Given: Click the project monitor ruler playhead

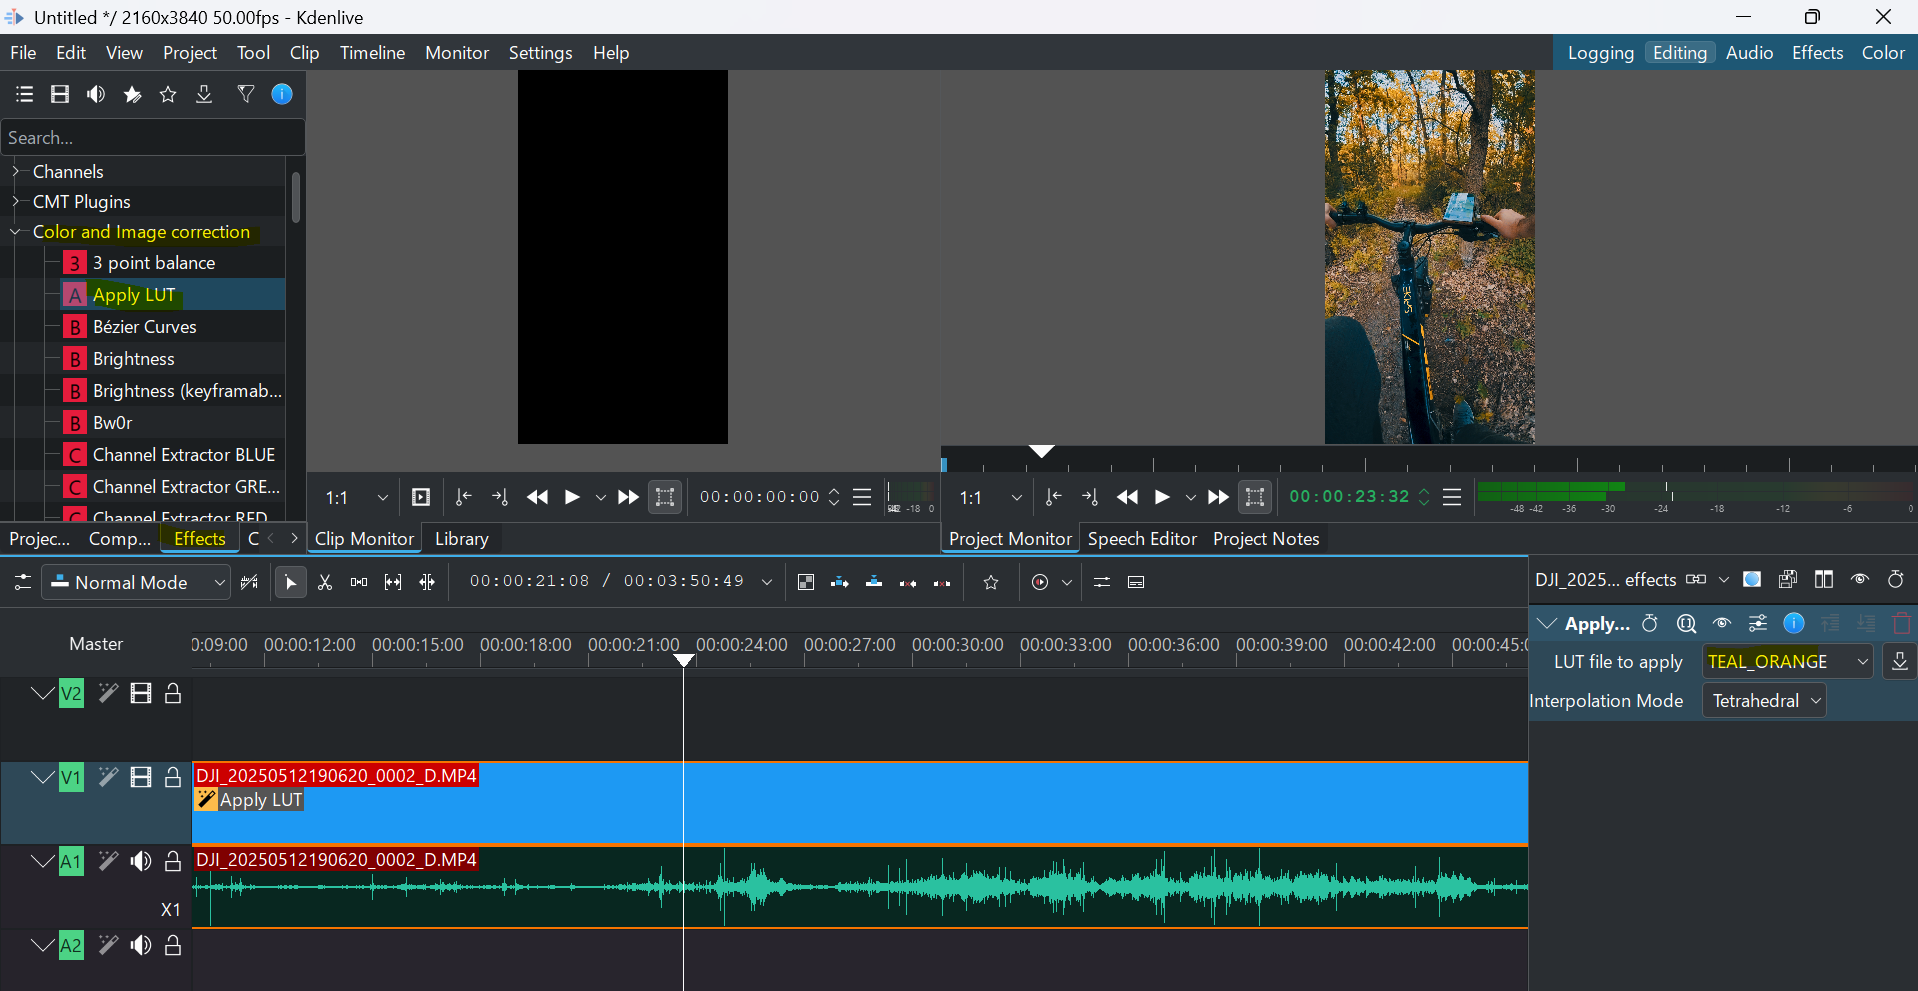Looking at the screenshot, I should 1042,452.
